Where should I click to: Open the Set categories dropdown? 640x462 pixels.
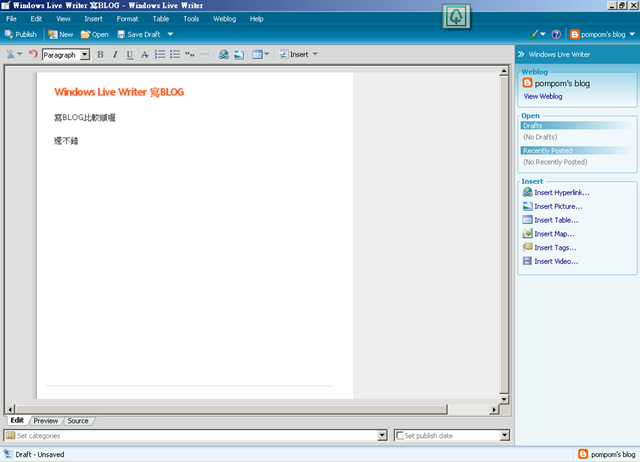382,435
